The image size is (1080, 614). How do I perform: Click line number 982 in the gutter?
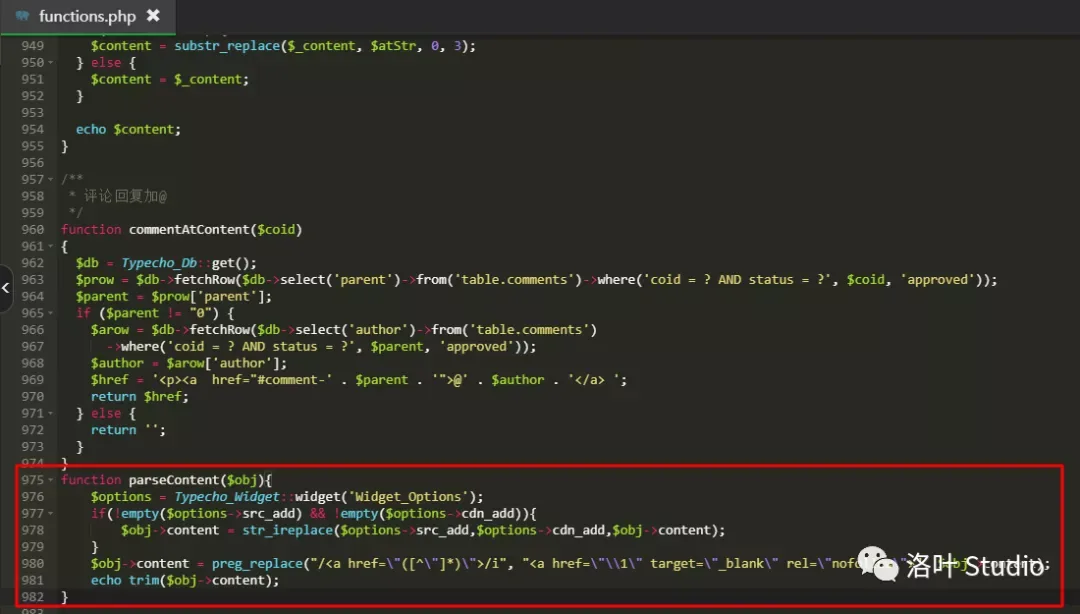coord(32,597)
